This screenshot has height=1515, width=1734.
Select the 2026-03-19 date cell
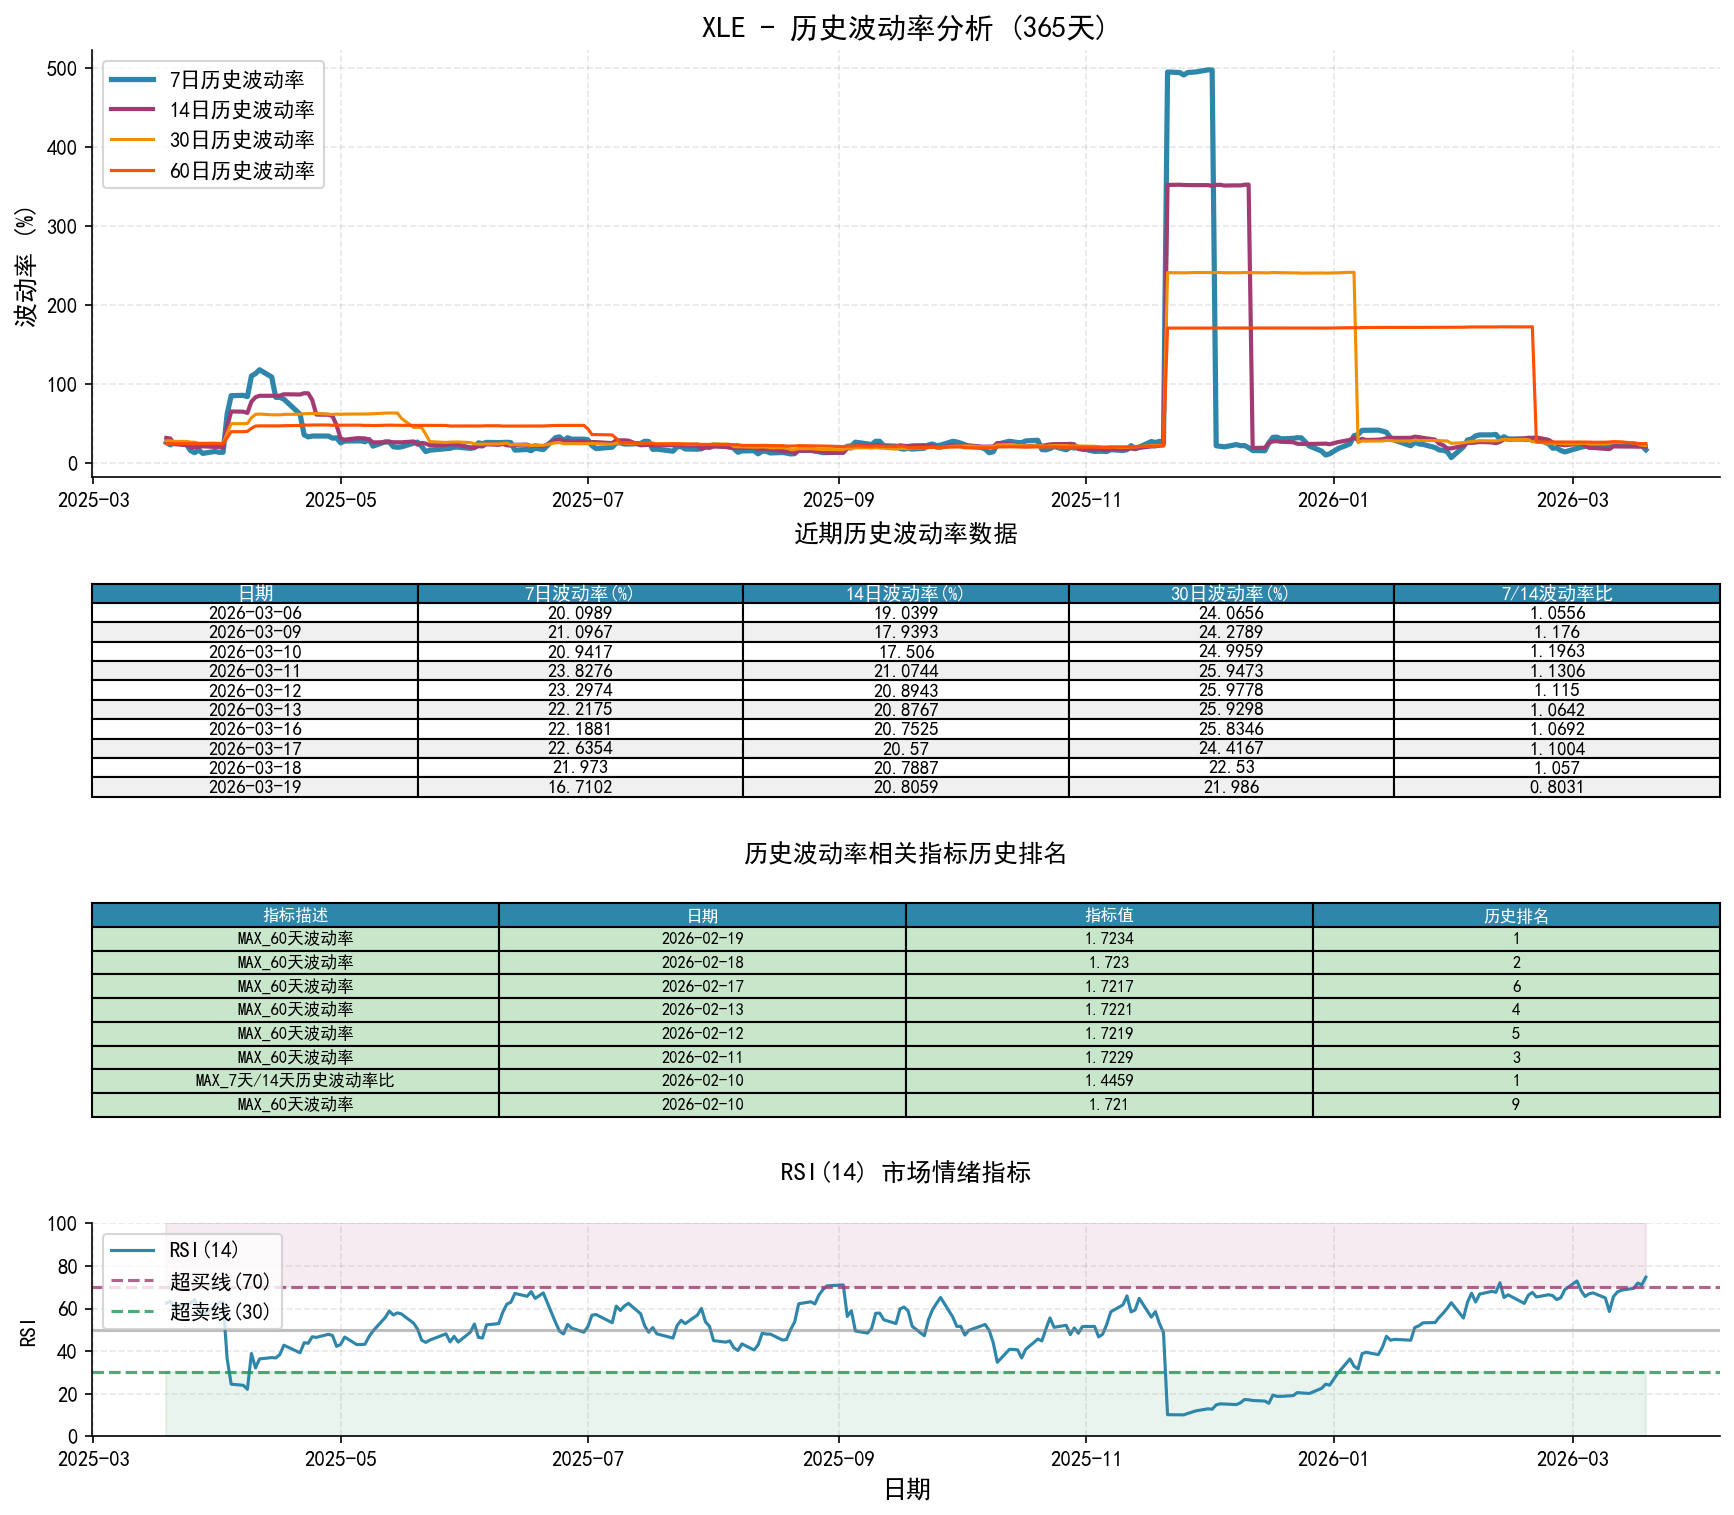255,787
